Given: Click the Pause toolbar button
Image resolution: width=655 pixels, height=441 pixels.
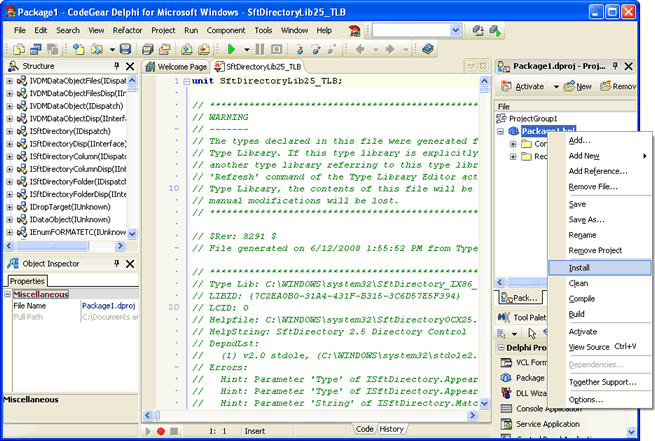Looking at the screenshot, I should point(259,49).
